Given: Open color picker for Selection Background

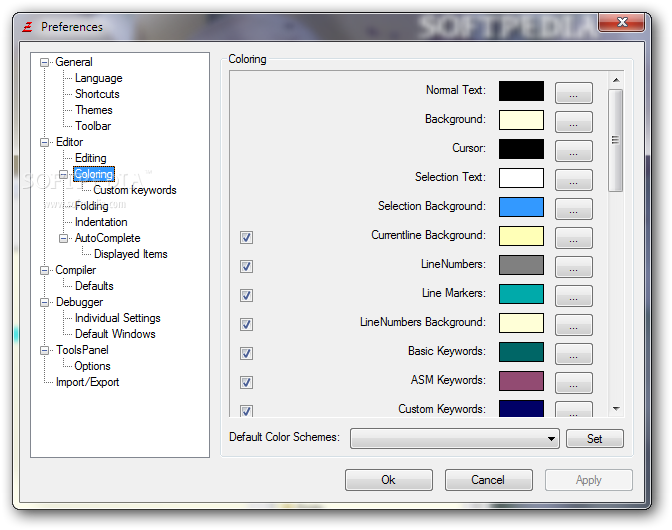Looking at the screenshot, I should coord(574,209).
